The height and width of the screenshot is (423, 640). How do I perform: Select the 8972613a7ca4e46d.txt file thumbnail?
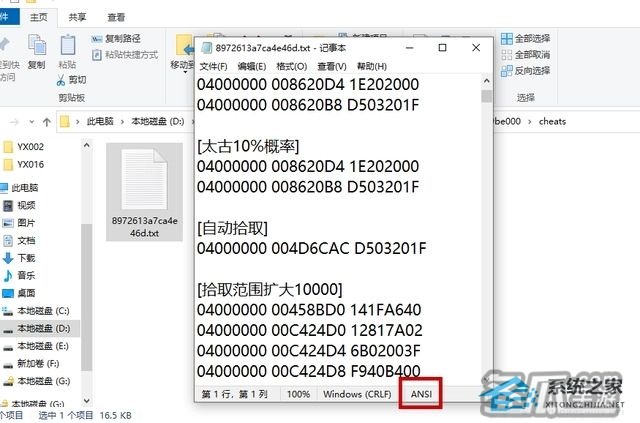(x=144, y=192)
